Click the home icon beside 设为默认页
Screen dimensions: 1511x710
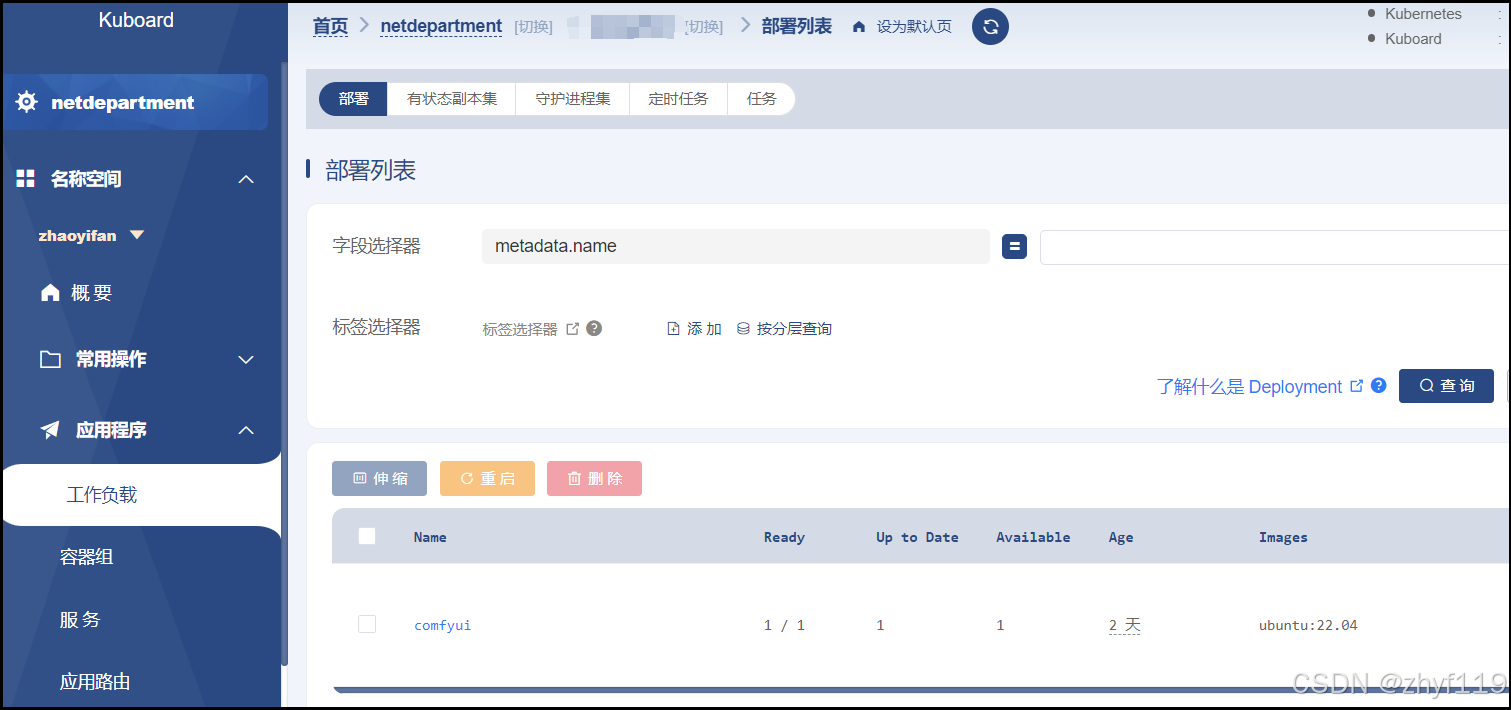click(x=859, y=27)
